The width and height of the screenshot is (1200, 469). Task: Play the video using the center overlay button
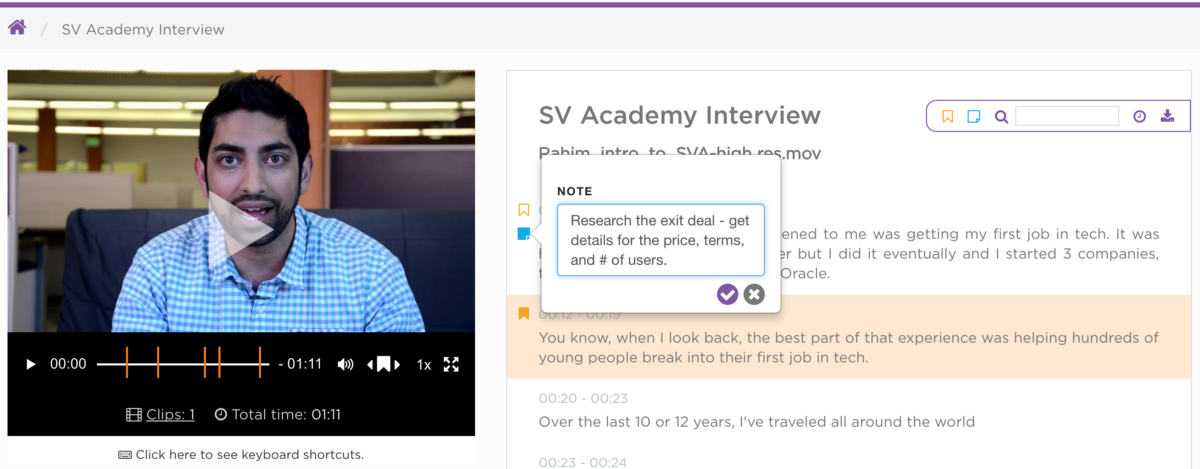tap(241, 228)
